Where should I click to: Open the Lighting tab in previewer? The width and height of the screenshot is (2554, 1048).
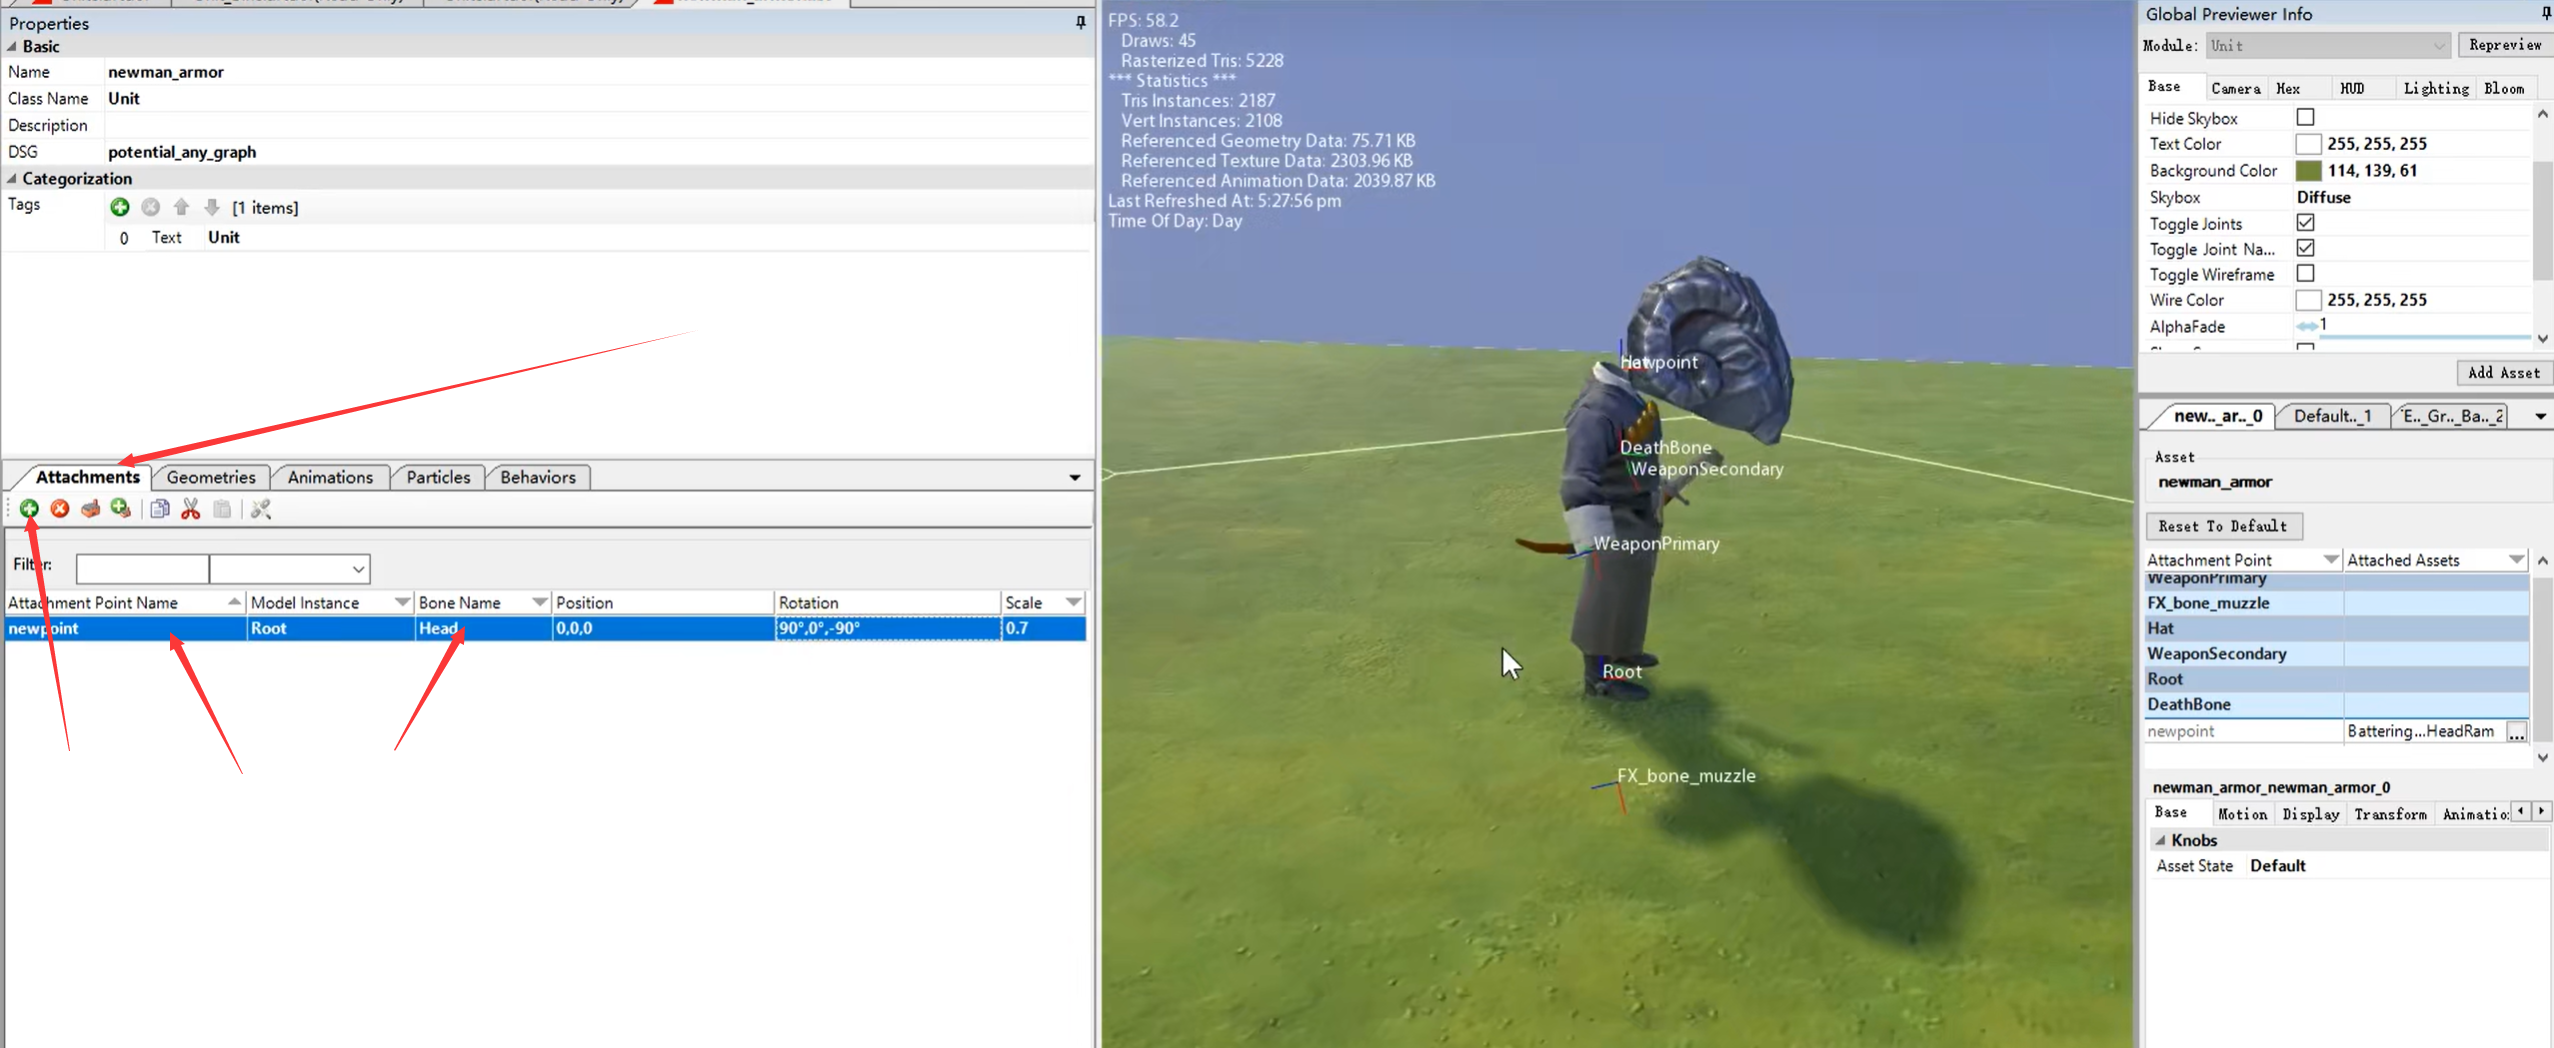pos(2435,88)
